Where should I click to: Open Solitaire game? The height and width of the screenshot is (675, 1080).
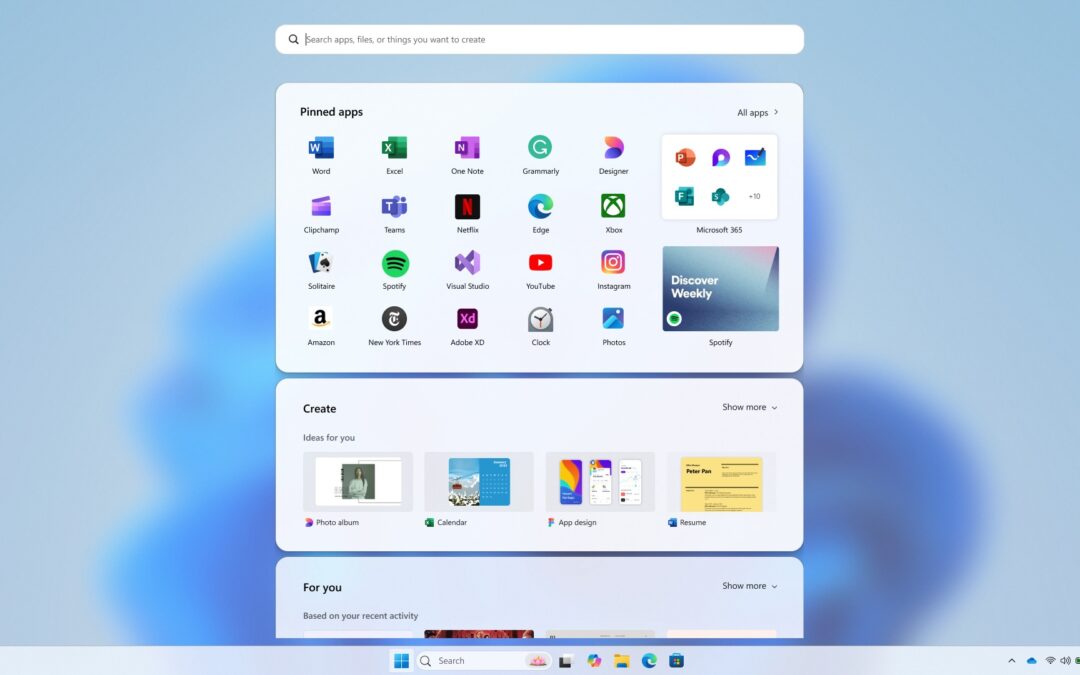click(x=321, y=263)
